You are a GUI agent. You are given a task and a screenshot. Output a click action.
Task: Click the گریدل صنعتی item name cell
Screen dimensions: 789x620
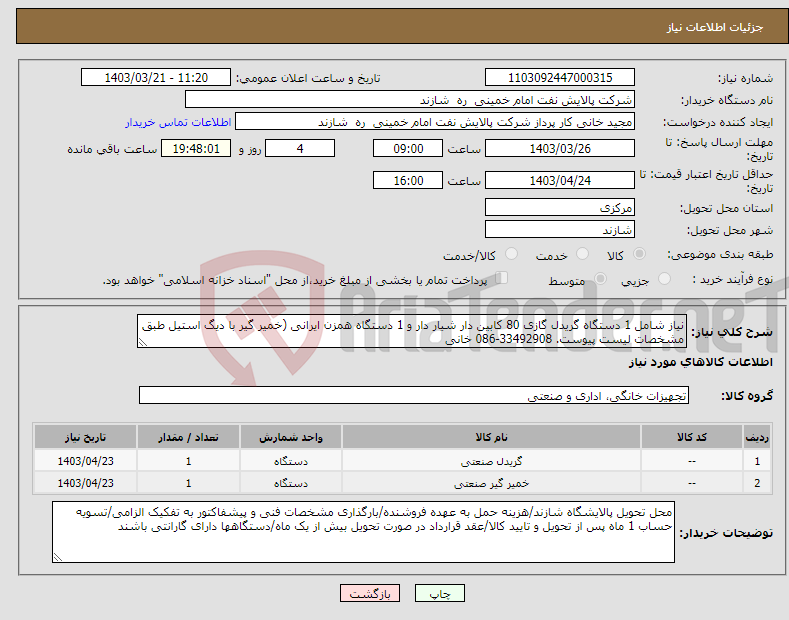(491, 461)
